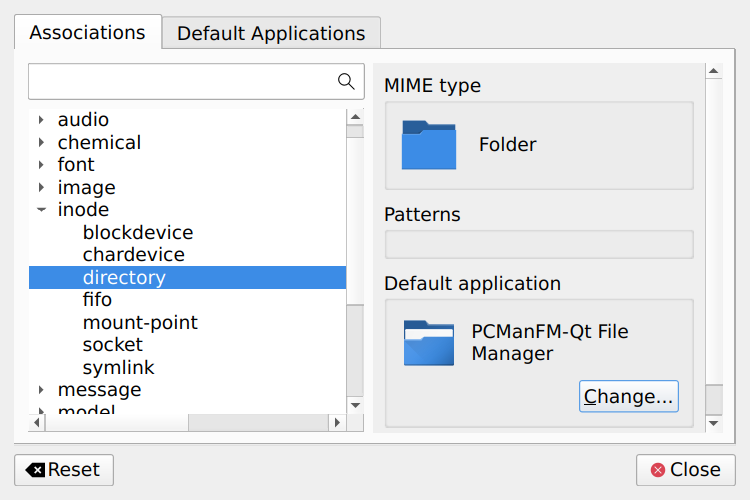Screen dimensions: 750x500
Task: Select the inode category row
Action: pos(188,210)
